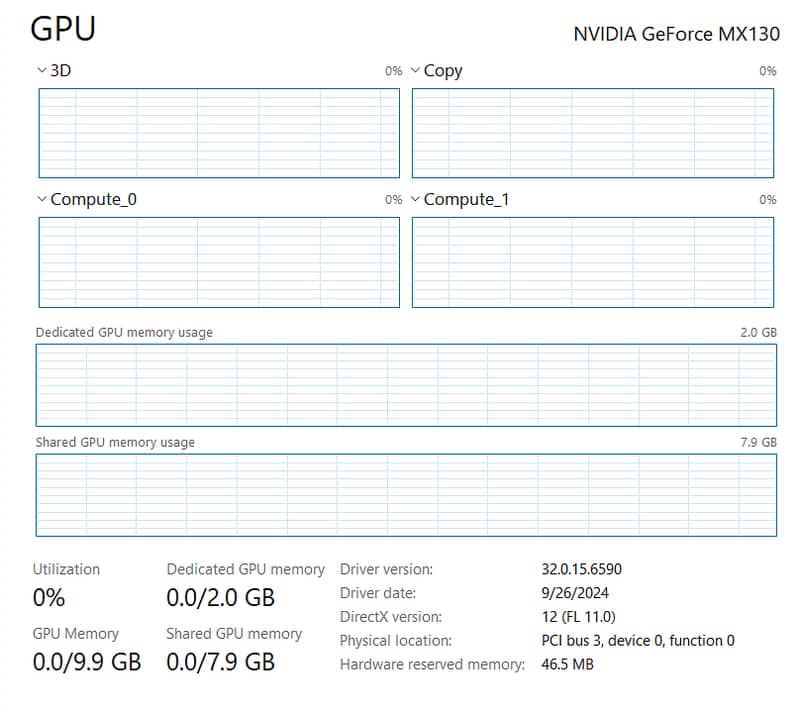Open the 3D engine dropdown chevron
799x714 pixels.
coord(42,71)
